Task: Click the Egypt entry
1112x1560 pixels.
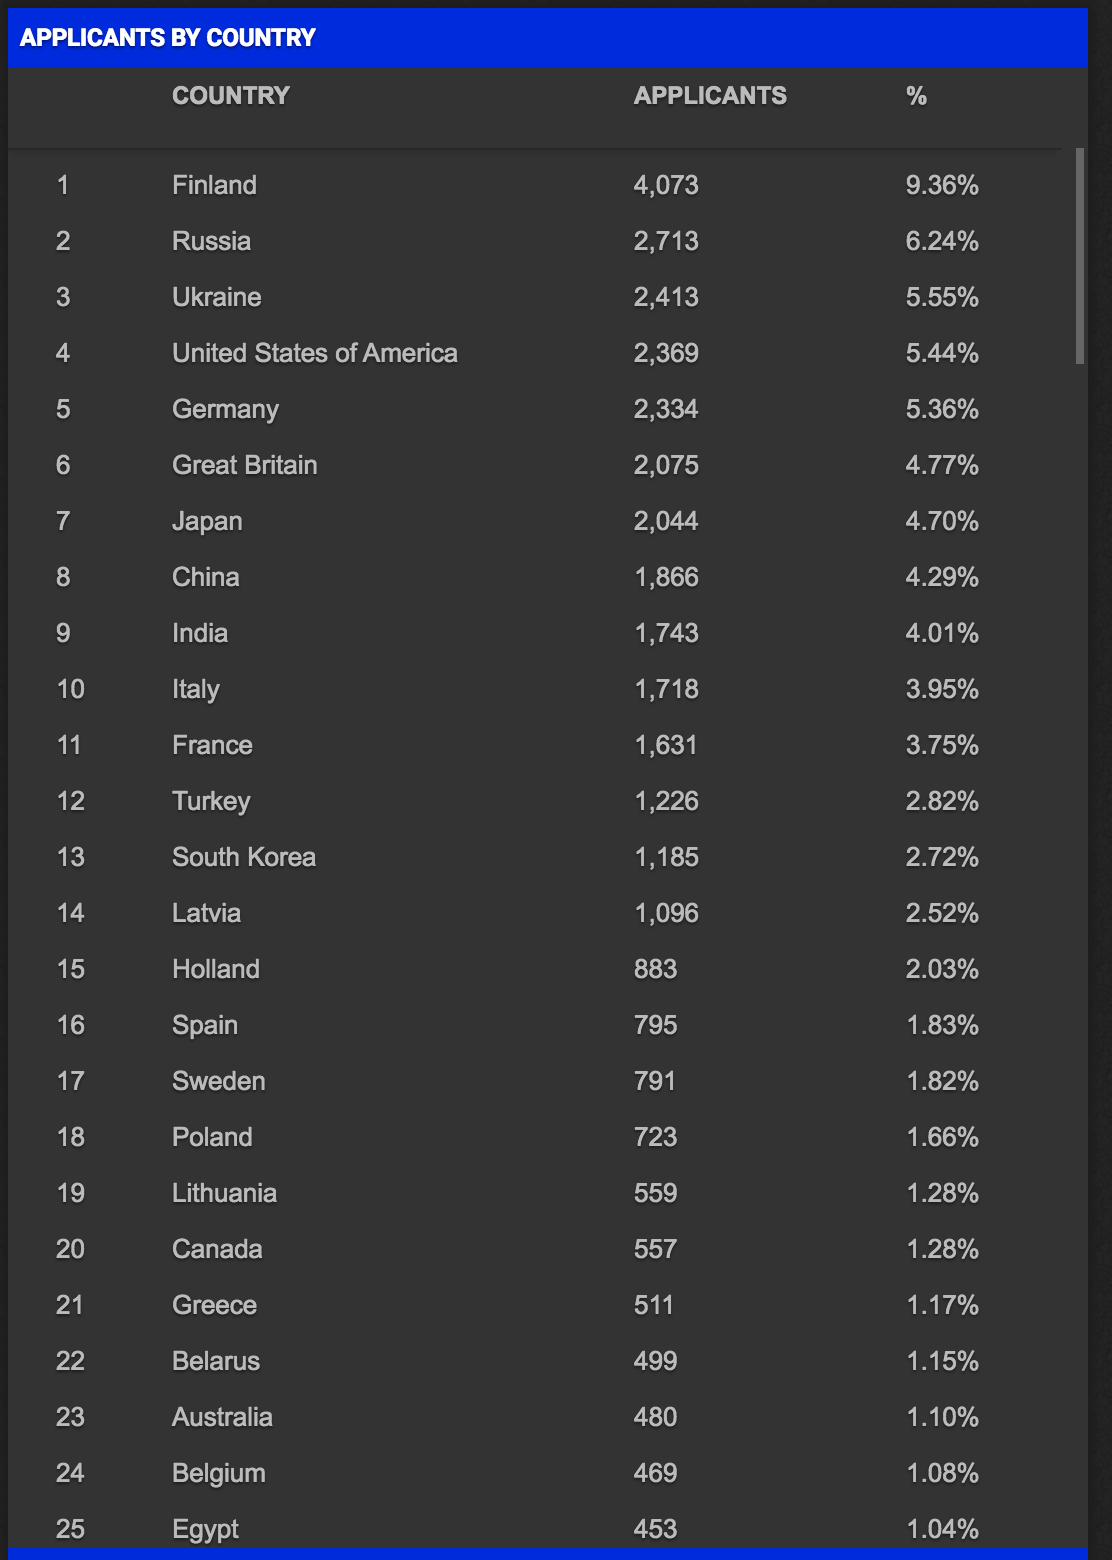Action: tap(206, 1529)
